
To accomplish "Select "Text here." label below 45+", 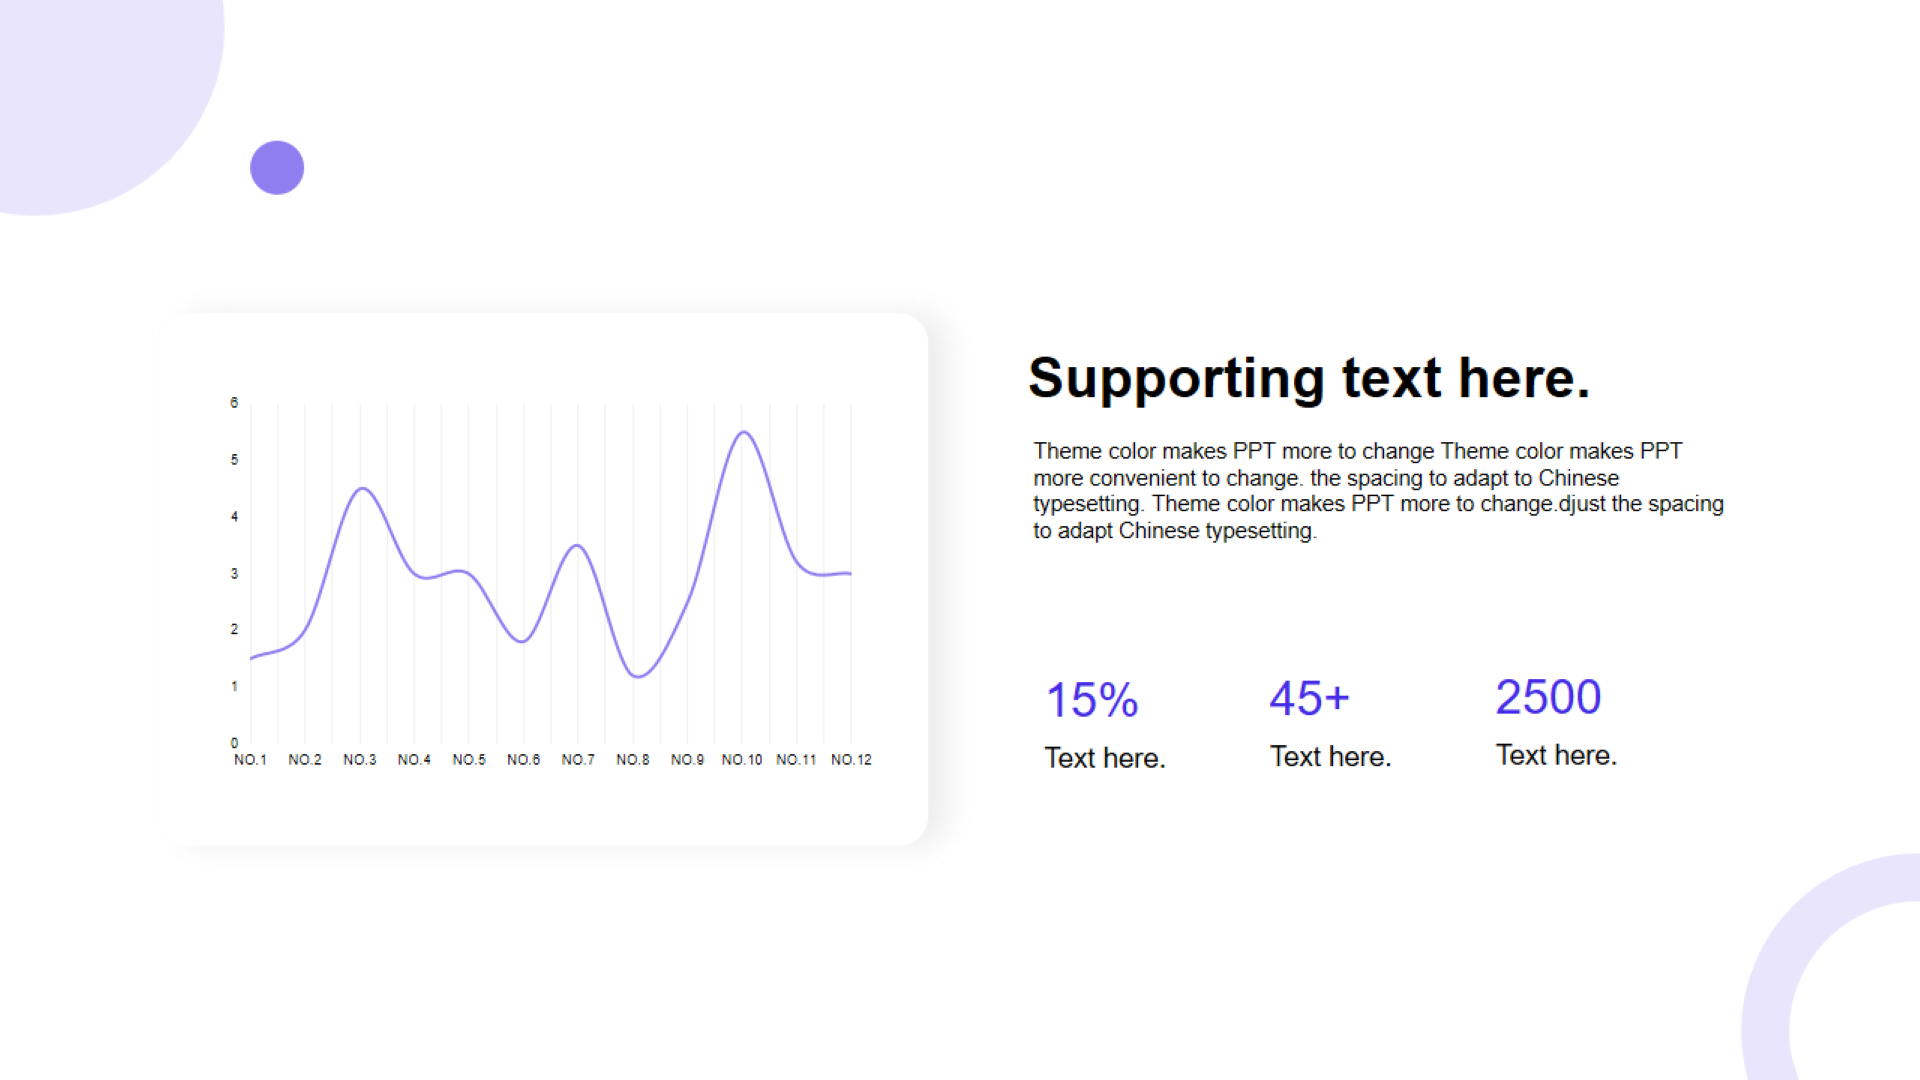I will (1330, 757).
